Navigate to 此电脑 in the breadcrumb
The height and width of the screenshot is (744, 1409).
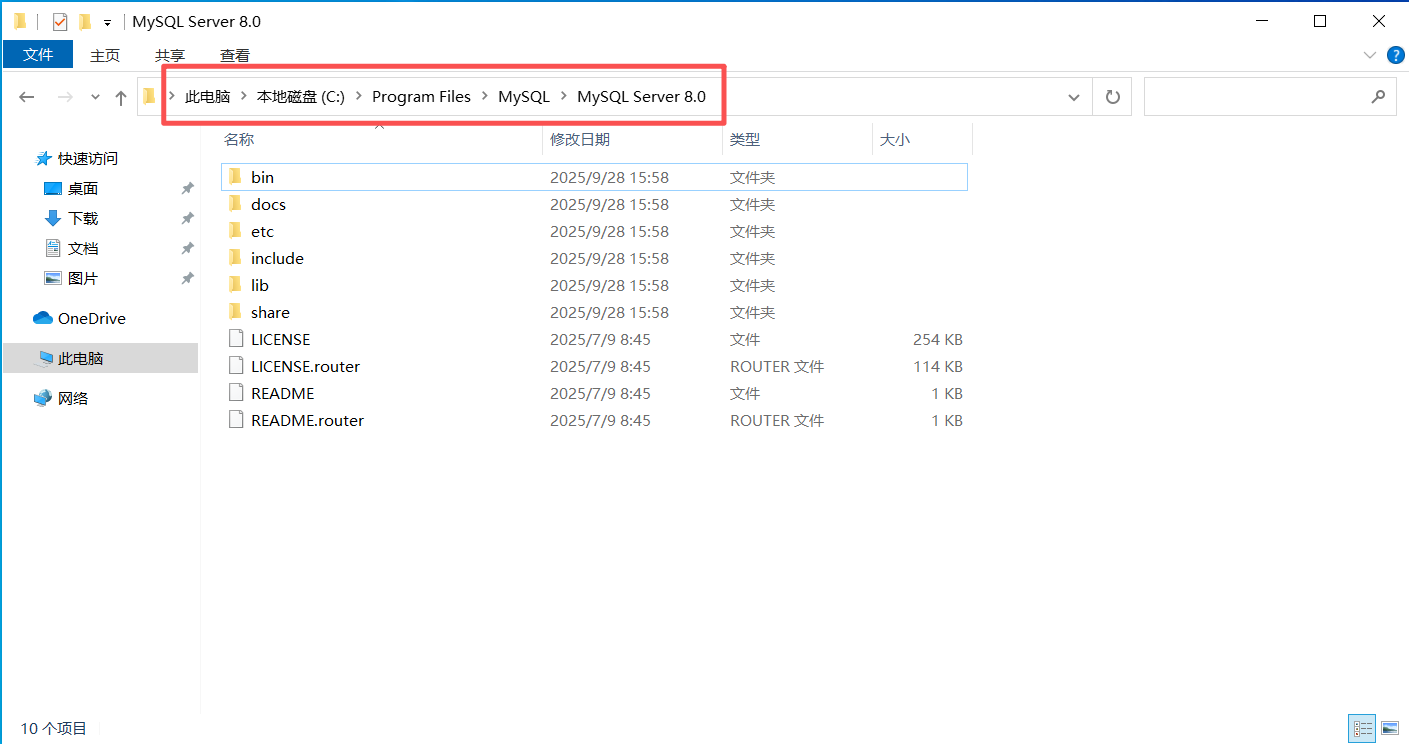click(207, 97)
